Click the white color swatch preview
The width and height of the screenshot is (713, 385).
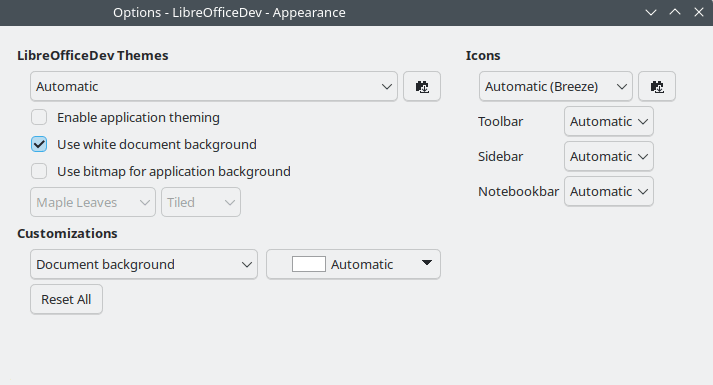coord(309,264)
